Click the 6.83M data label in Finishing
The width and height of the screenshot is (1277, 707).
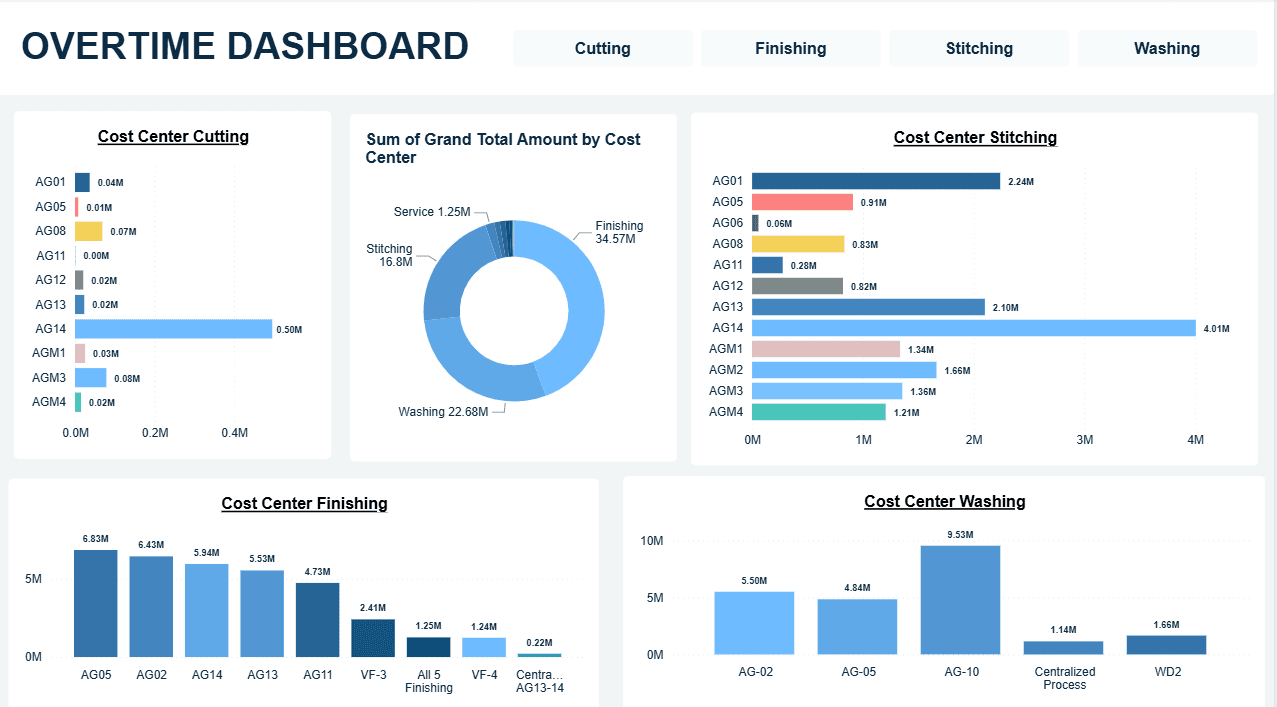pos(96,539)
